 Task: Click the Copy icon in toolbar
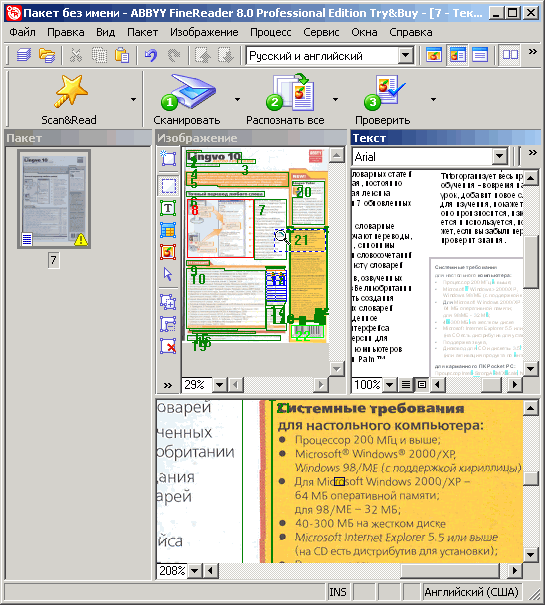pyautogui.click(x=99, y=55)
